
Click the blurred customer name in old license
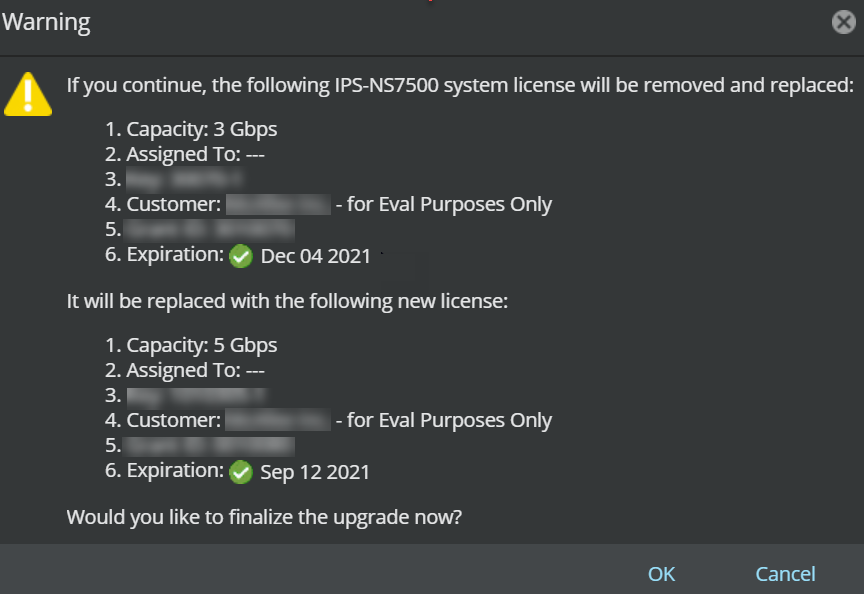coord(278,204)
